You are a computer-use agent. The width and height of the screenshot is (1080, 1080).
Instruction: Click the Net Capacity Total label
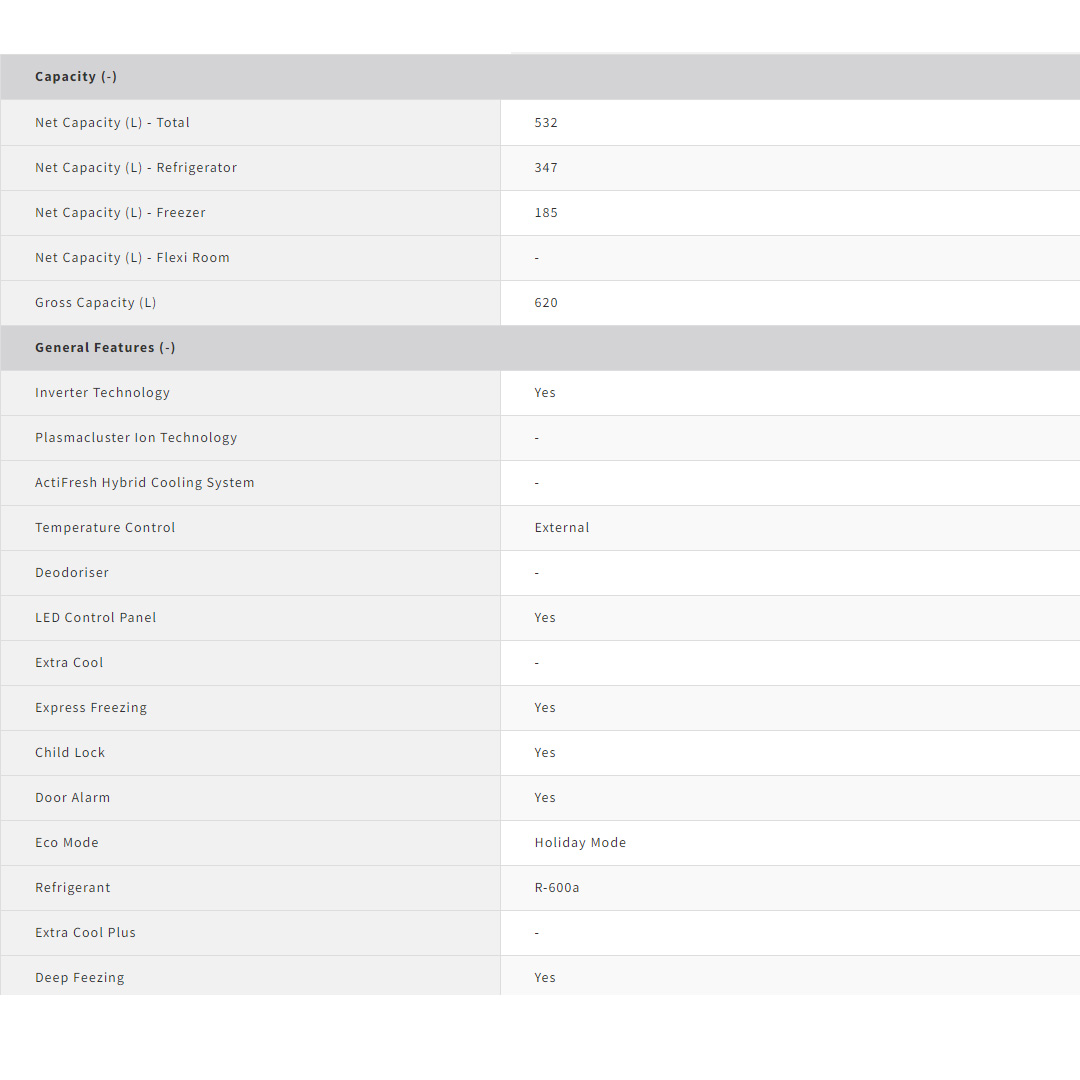pos(112,123)
